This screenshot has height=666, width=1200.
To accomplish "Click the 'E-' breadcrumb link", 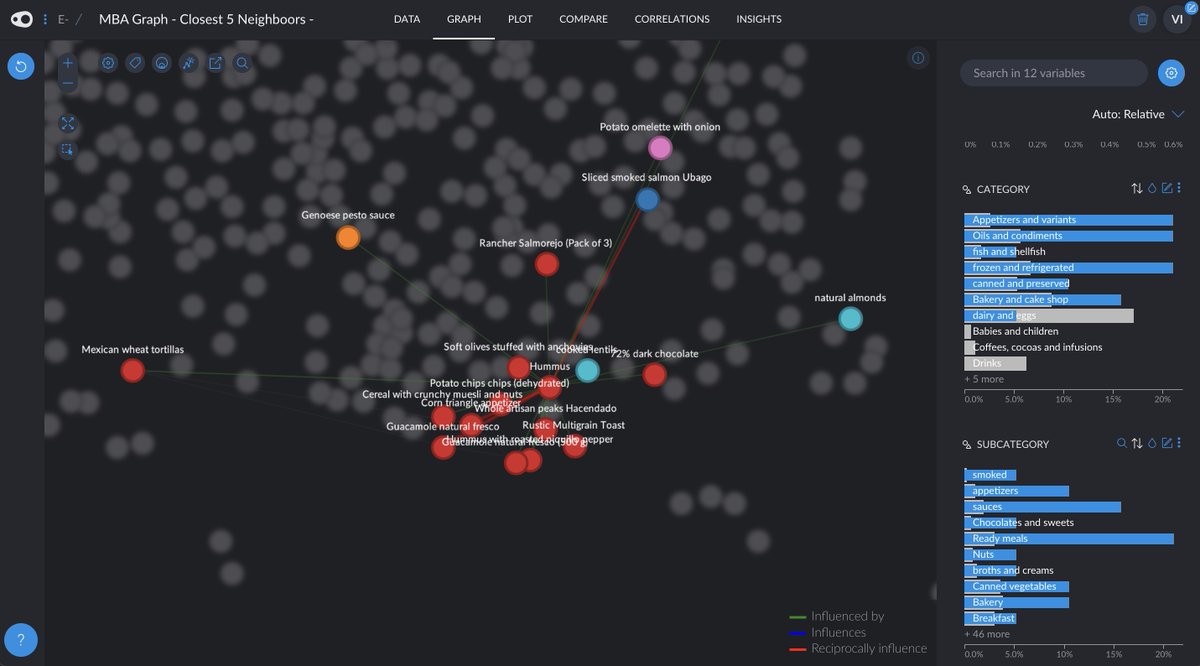I will pos(65,19).
